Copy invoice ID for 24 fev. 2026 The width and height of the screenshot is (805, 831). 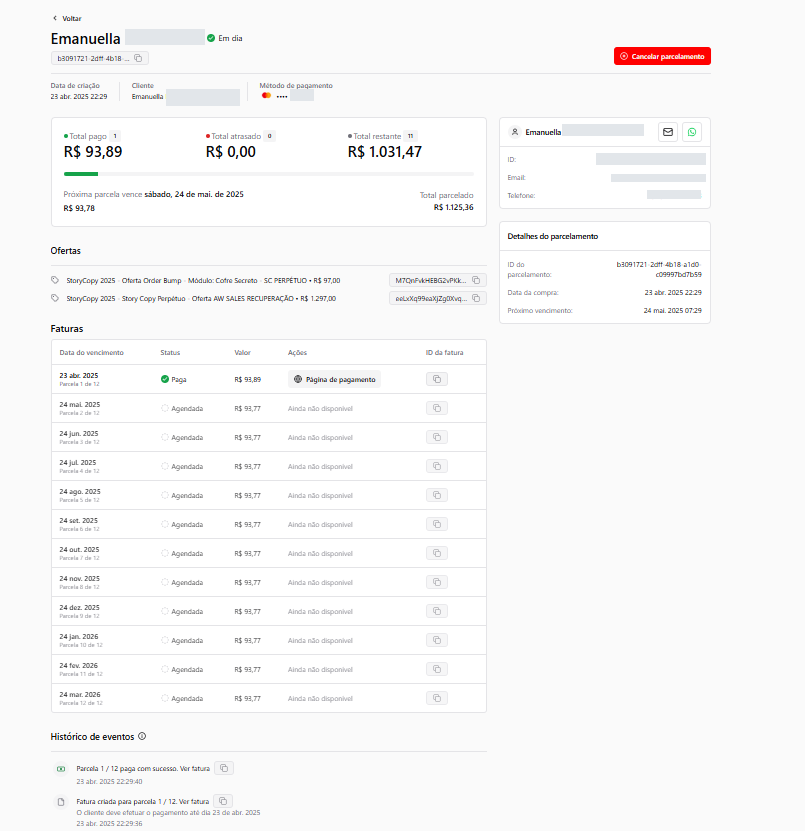coord(437,669)
